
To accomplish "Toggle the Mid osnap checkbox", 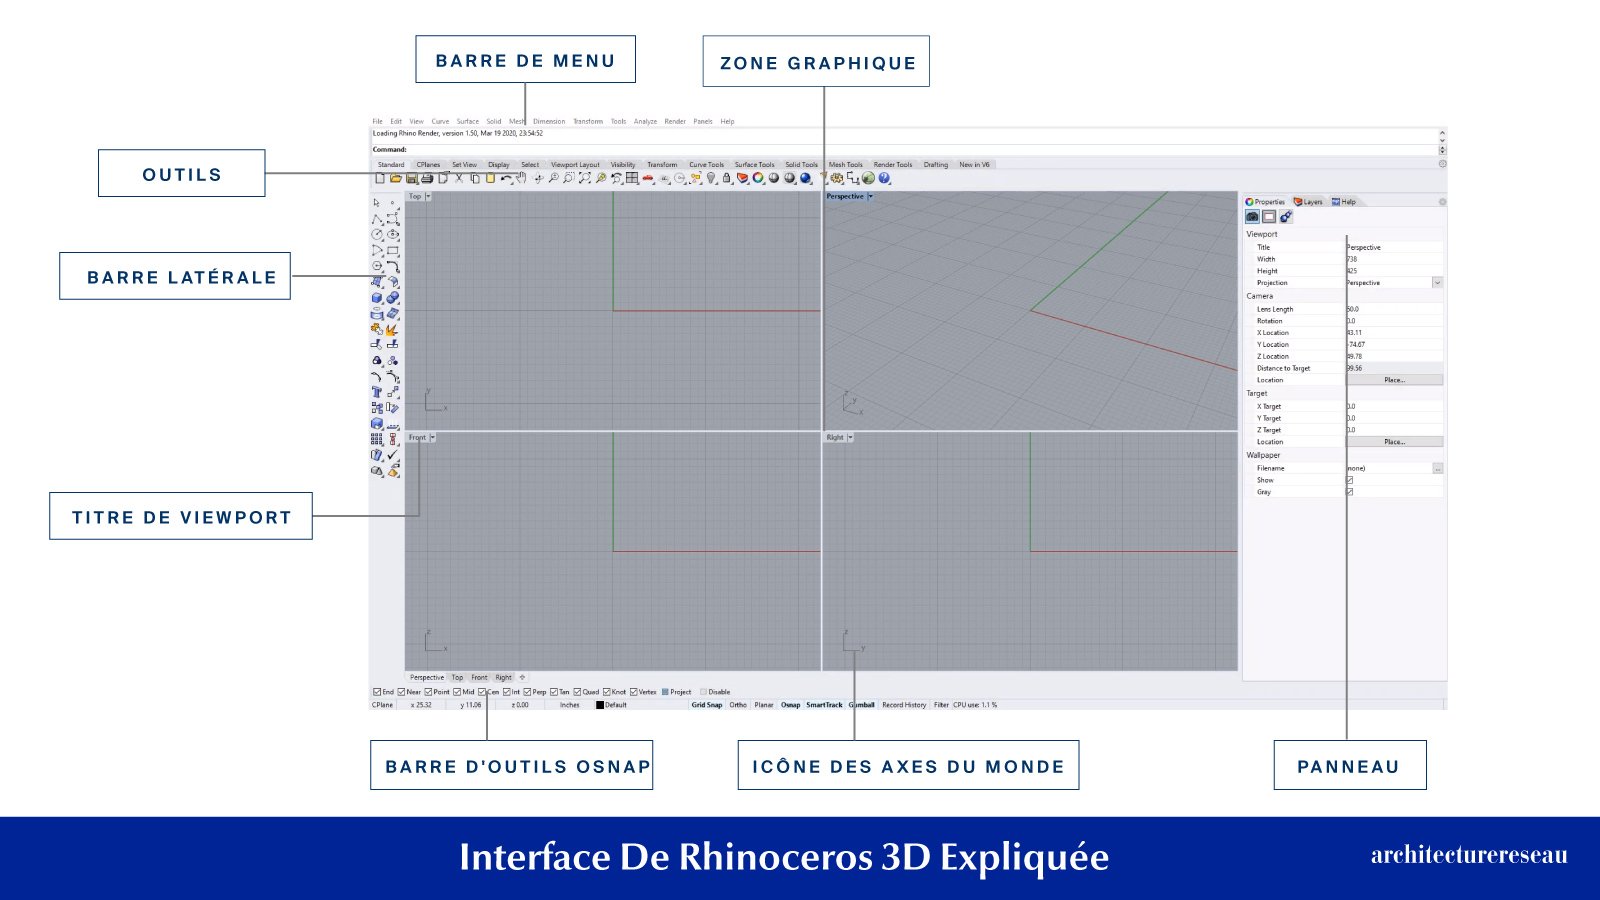I will point(457,692).
